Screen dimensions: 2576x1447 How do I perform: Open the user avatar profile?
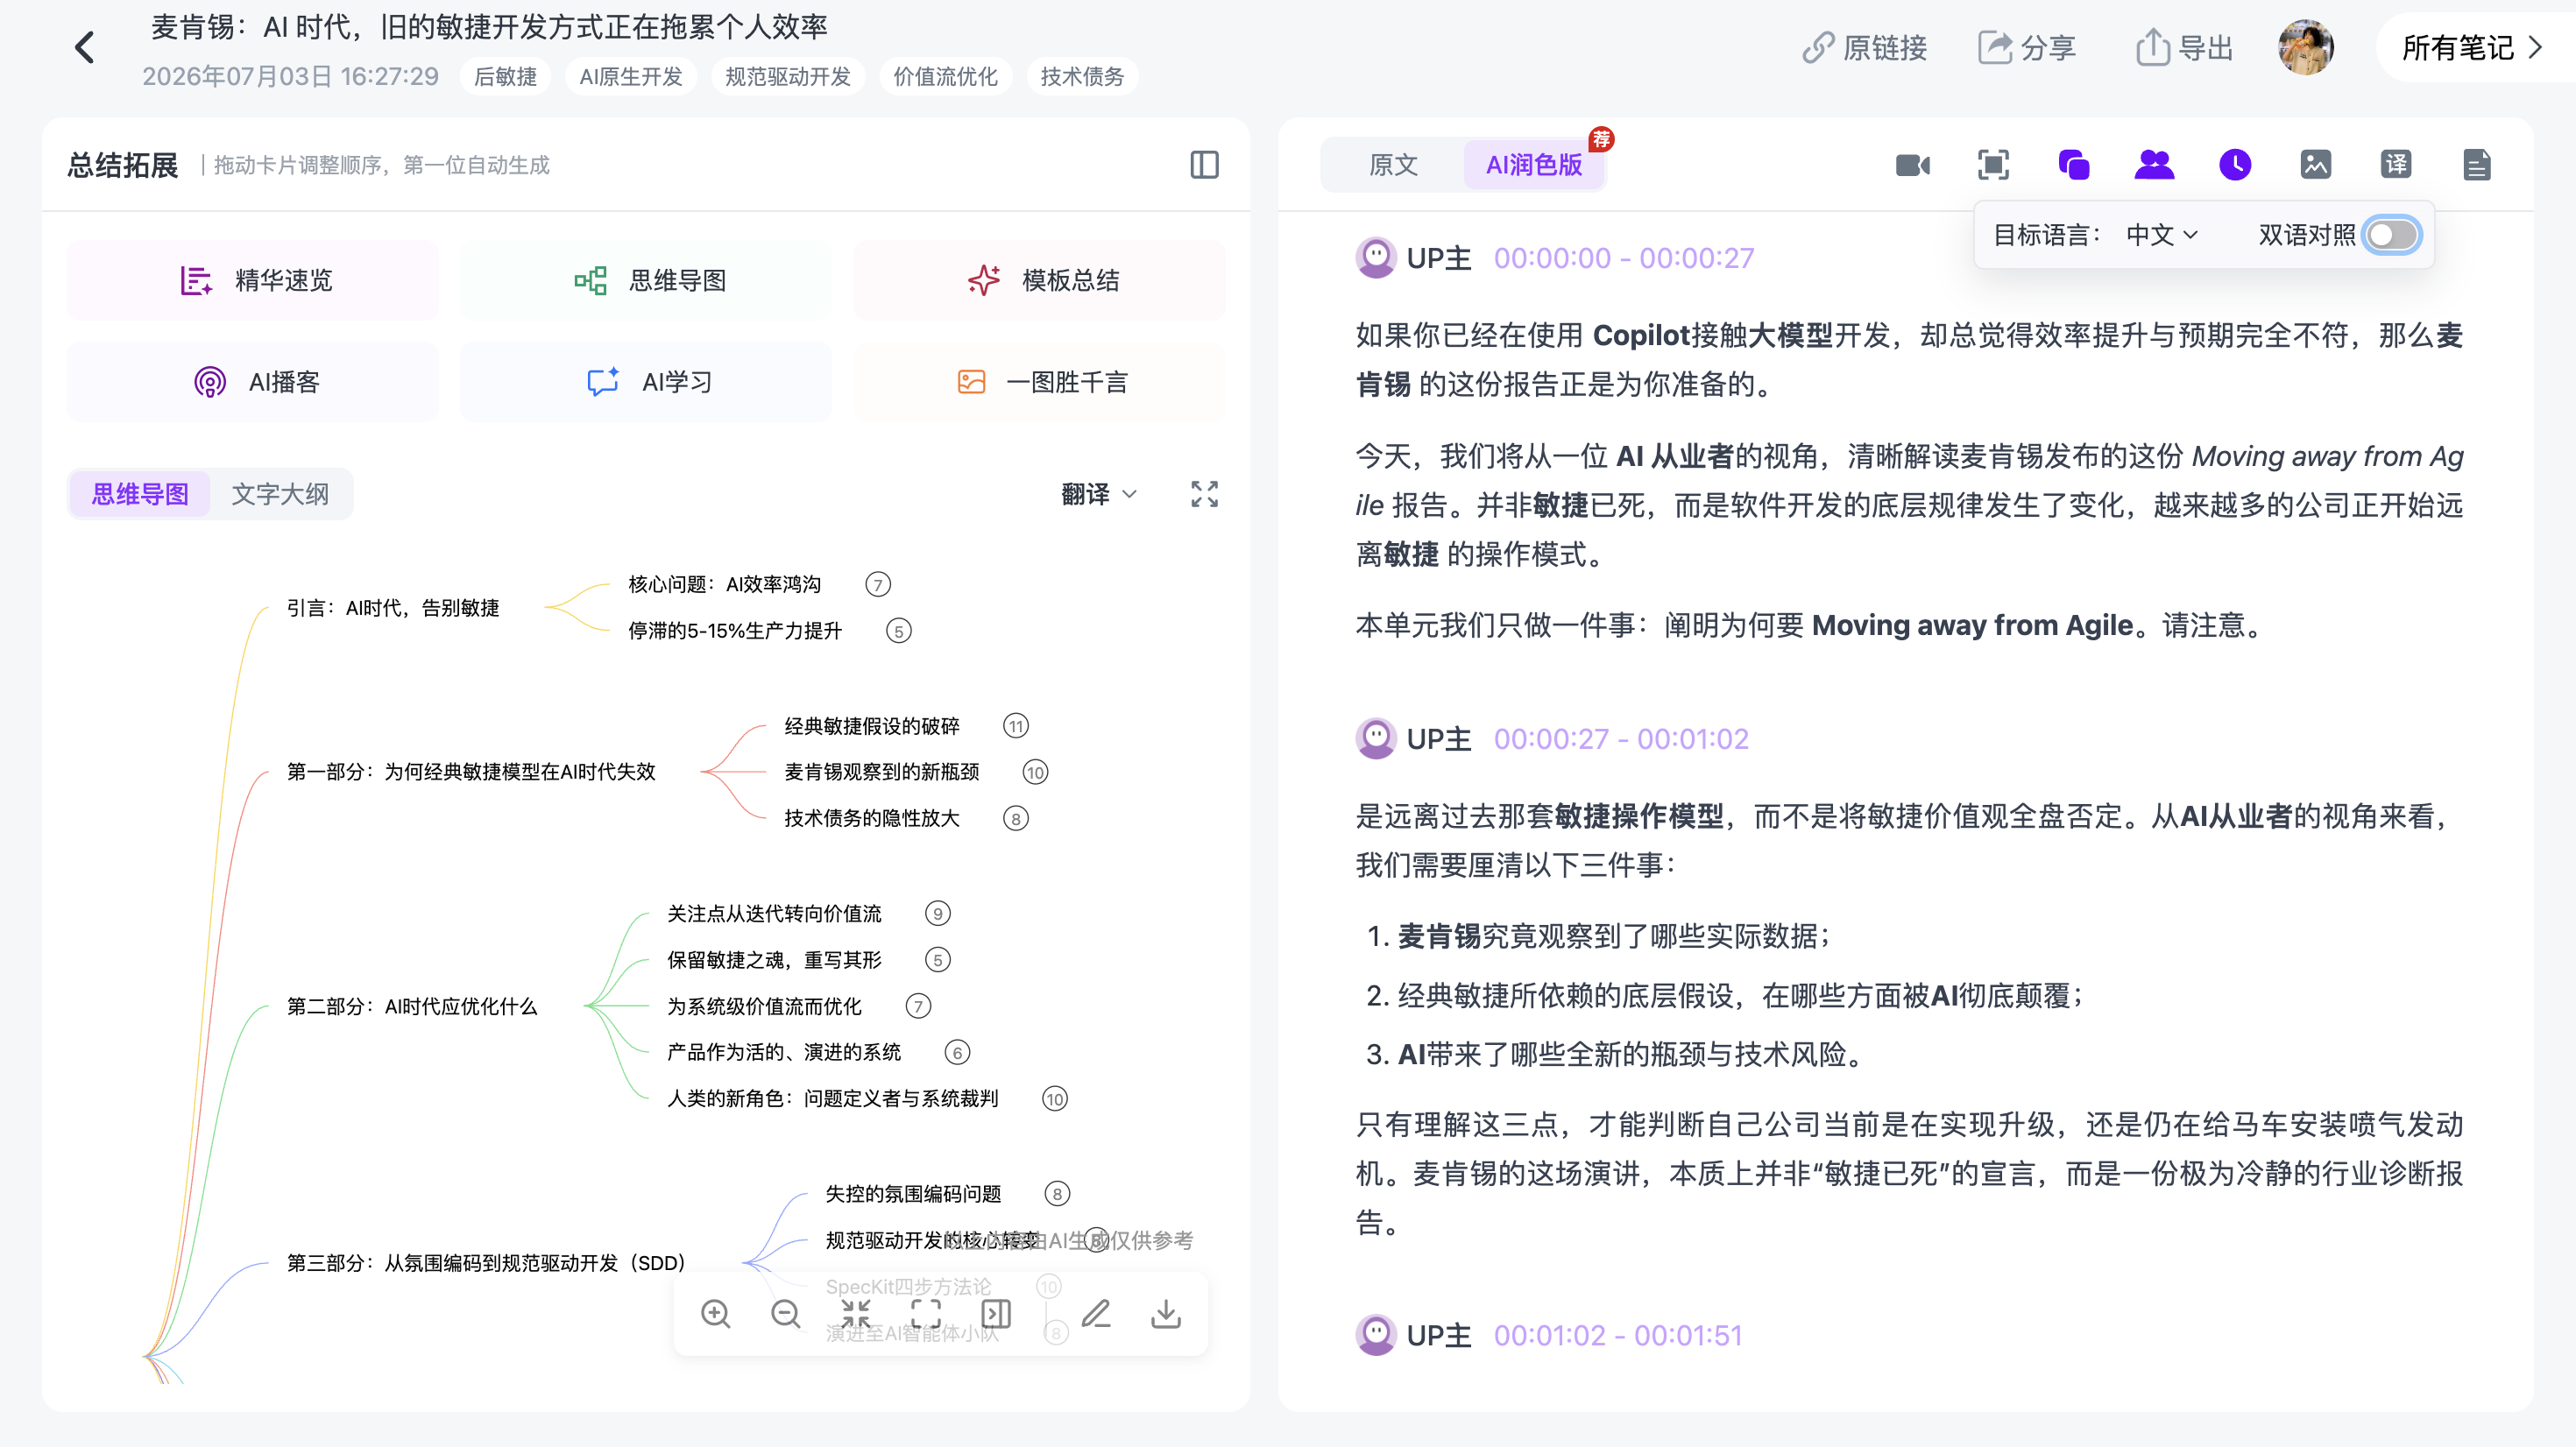point(2306,47)
